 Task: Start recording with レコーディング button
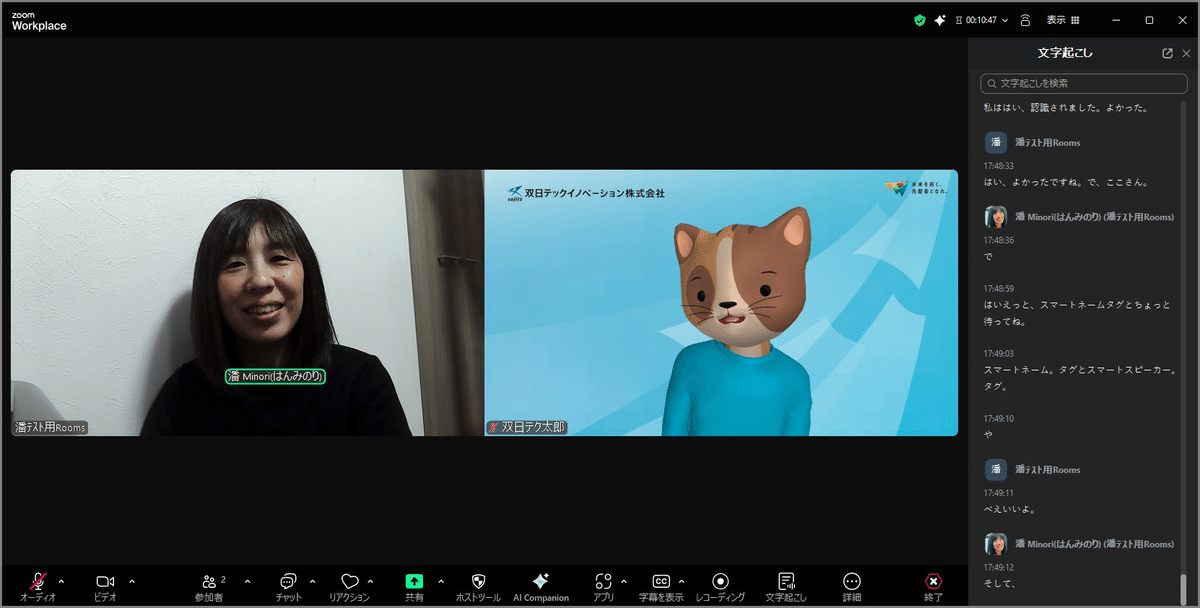pos(720,586)
